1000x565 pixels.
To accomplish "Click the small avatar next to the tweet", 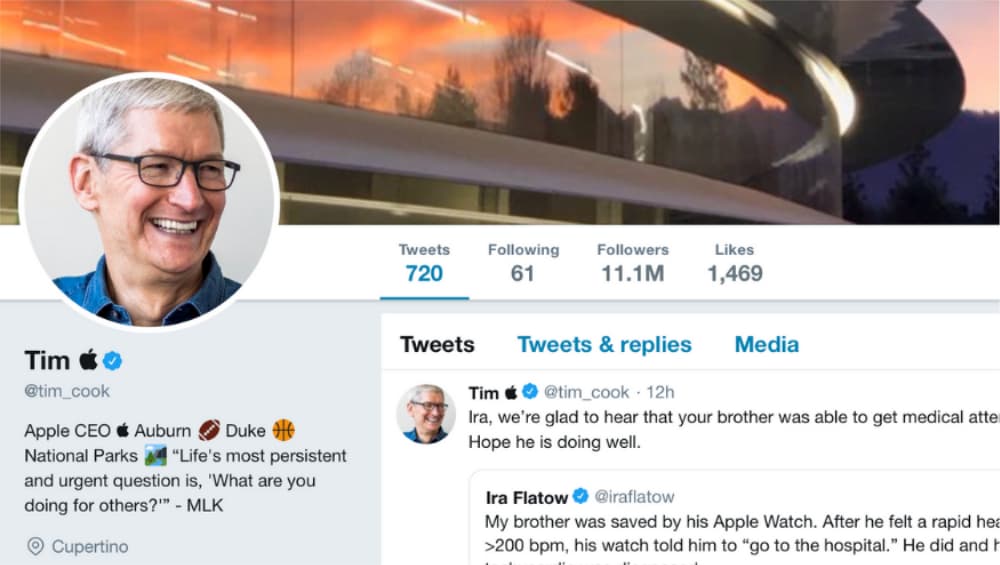I will coord(425,414).
